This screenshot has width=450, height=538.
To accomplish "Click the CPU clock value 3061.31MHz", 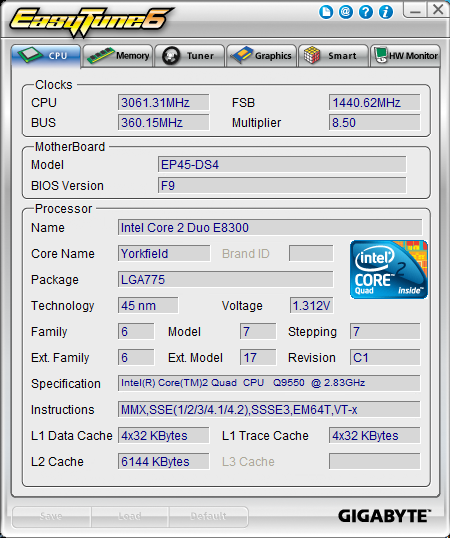I will pyautogui.click(x=163, y=102).
